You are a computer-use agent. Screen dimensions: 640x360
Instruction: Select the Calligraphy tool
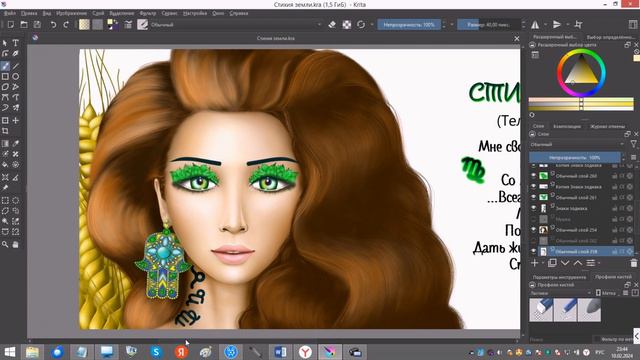click(x=16, y=53)
